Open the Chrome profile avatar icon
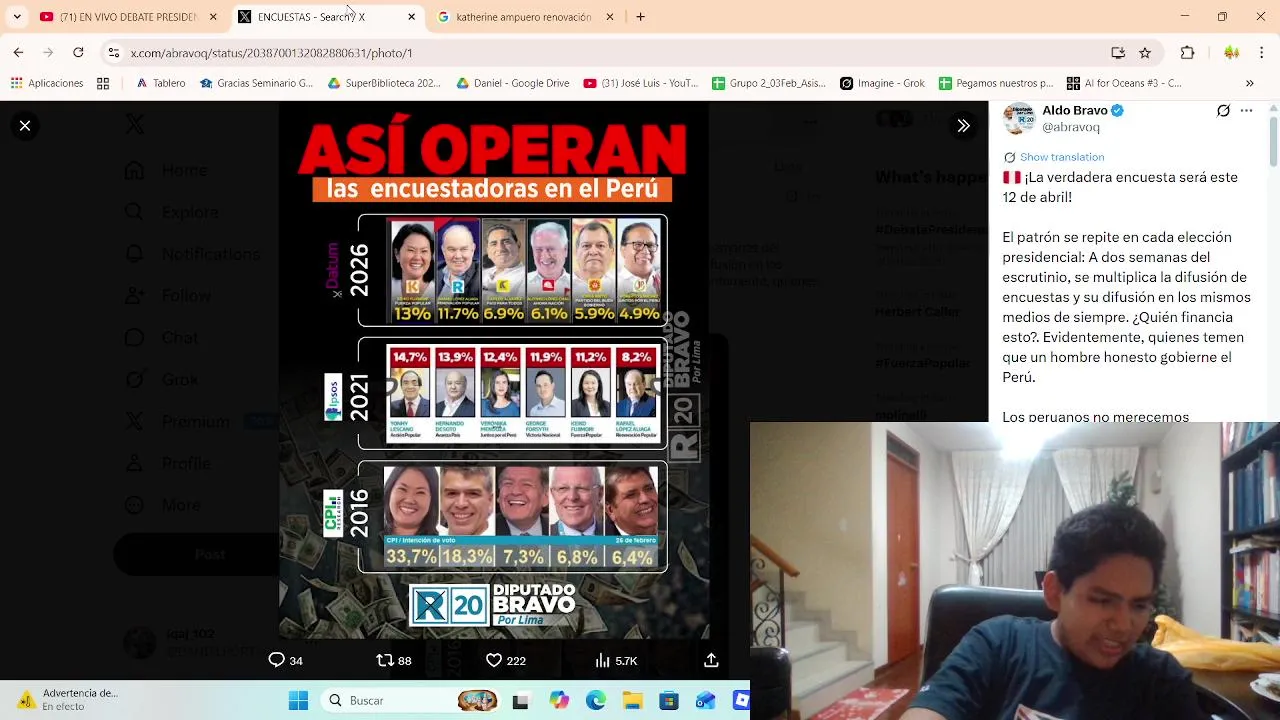 tap(1232, 53)
